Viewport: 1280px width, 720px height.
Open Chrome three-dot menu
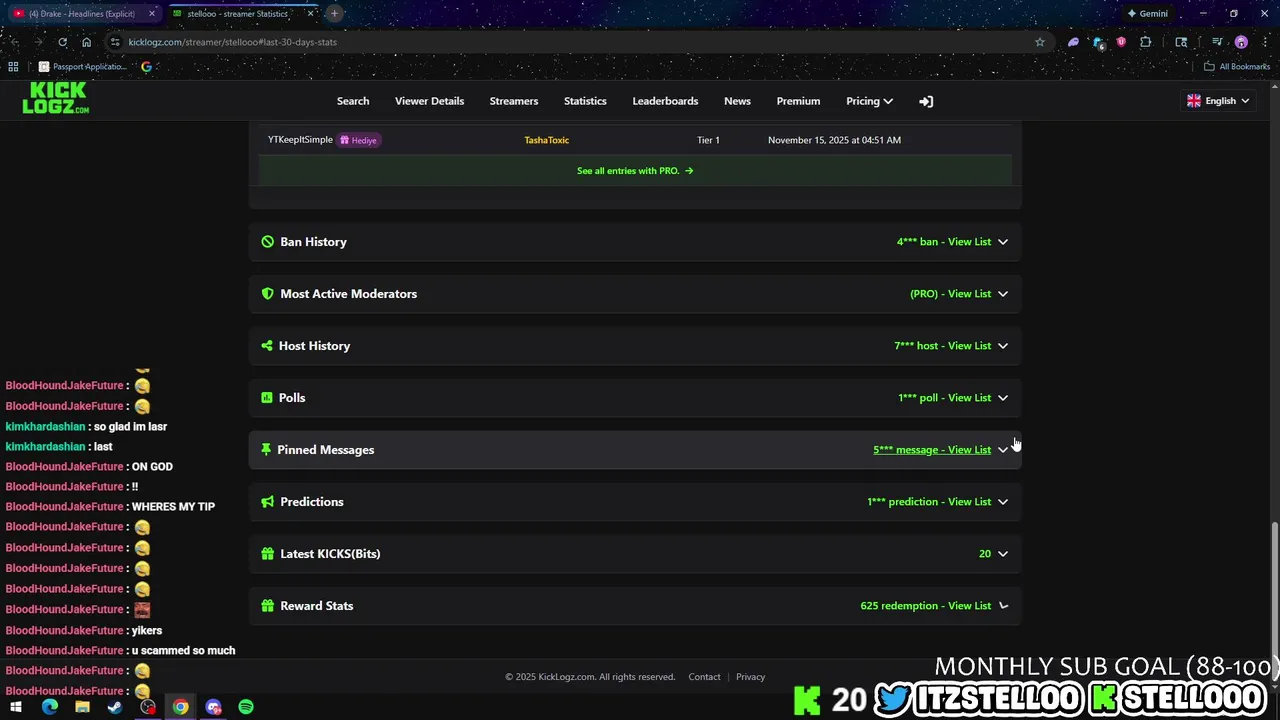1265,42
